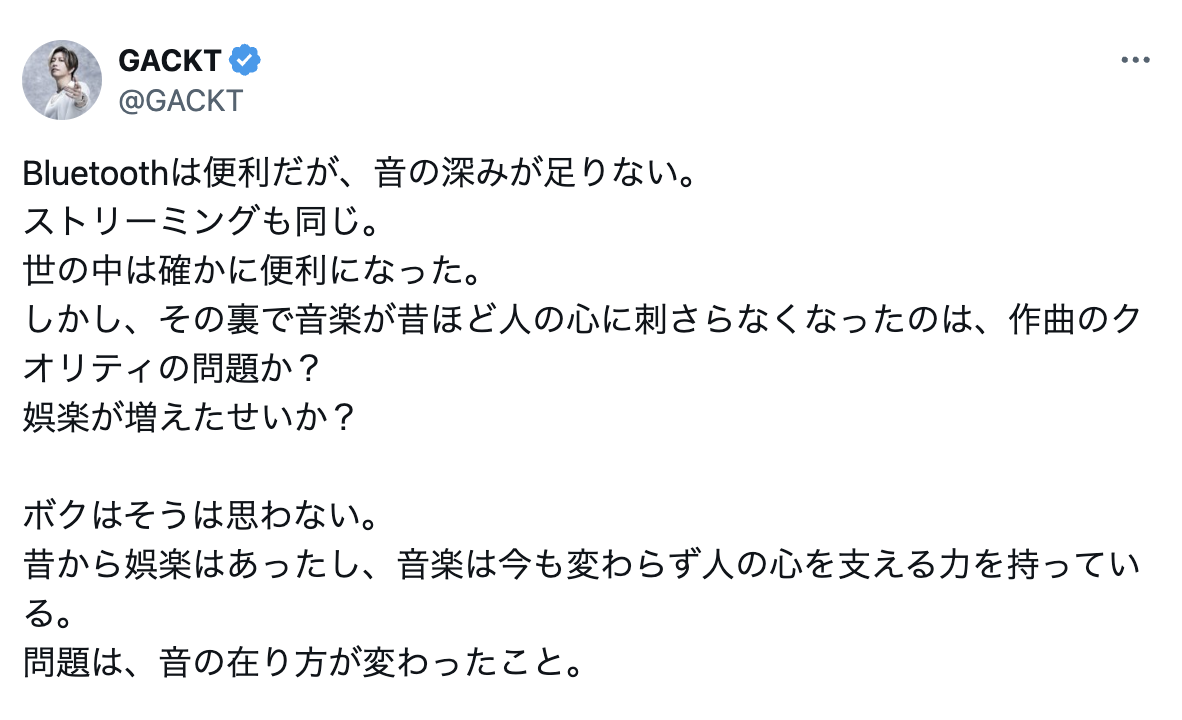Click the final line 問題は、音の在り方が変わったこと。
Screen dimensions: 1182x720
coord(304,662)
